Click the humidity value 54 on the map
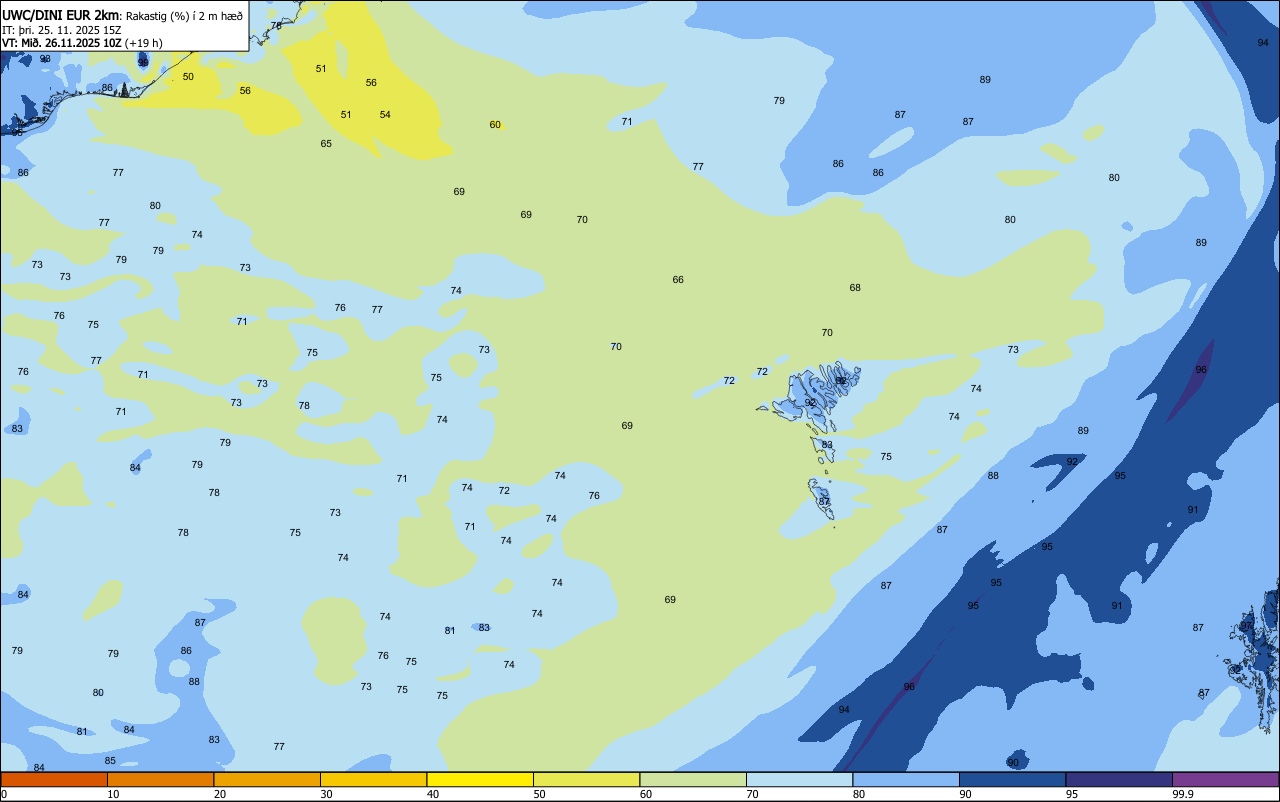 pyautogui.click(x=385, y=115)
